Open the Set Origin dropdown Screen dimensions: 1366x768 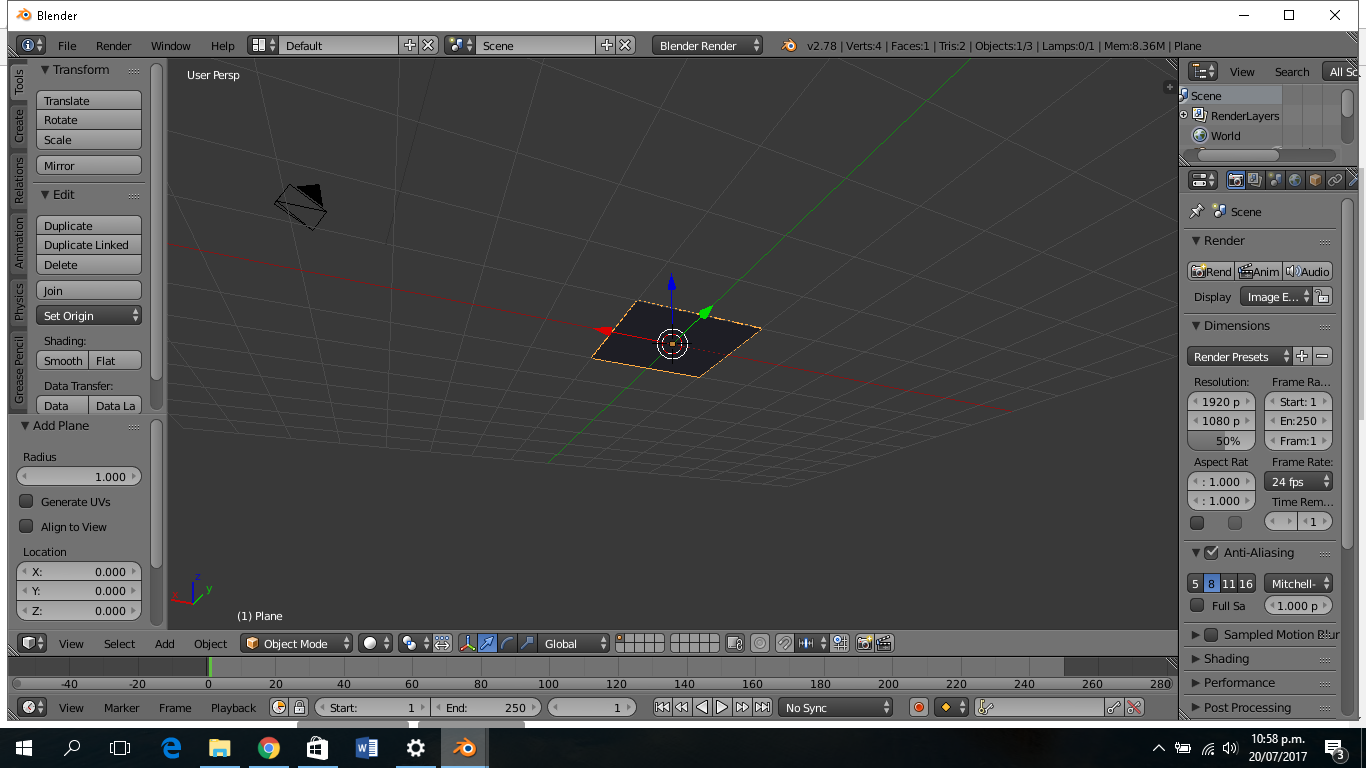click(89, 316)
